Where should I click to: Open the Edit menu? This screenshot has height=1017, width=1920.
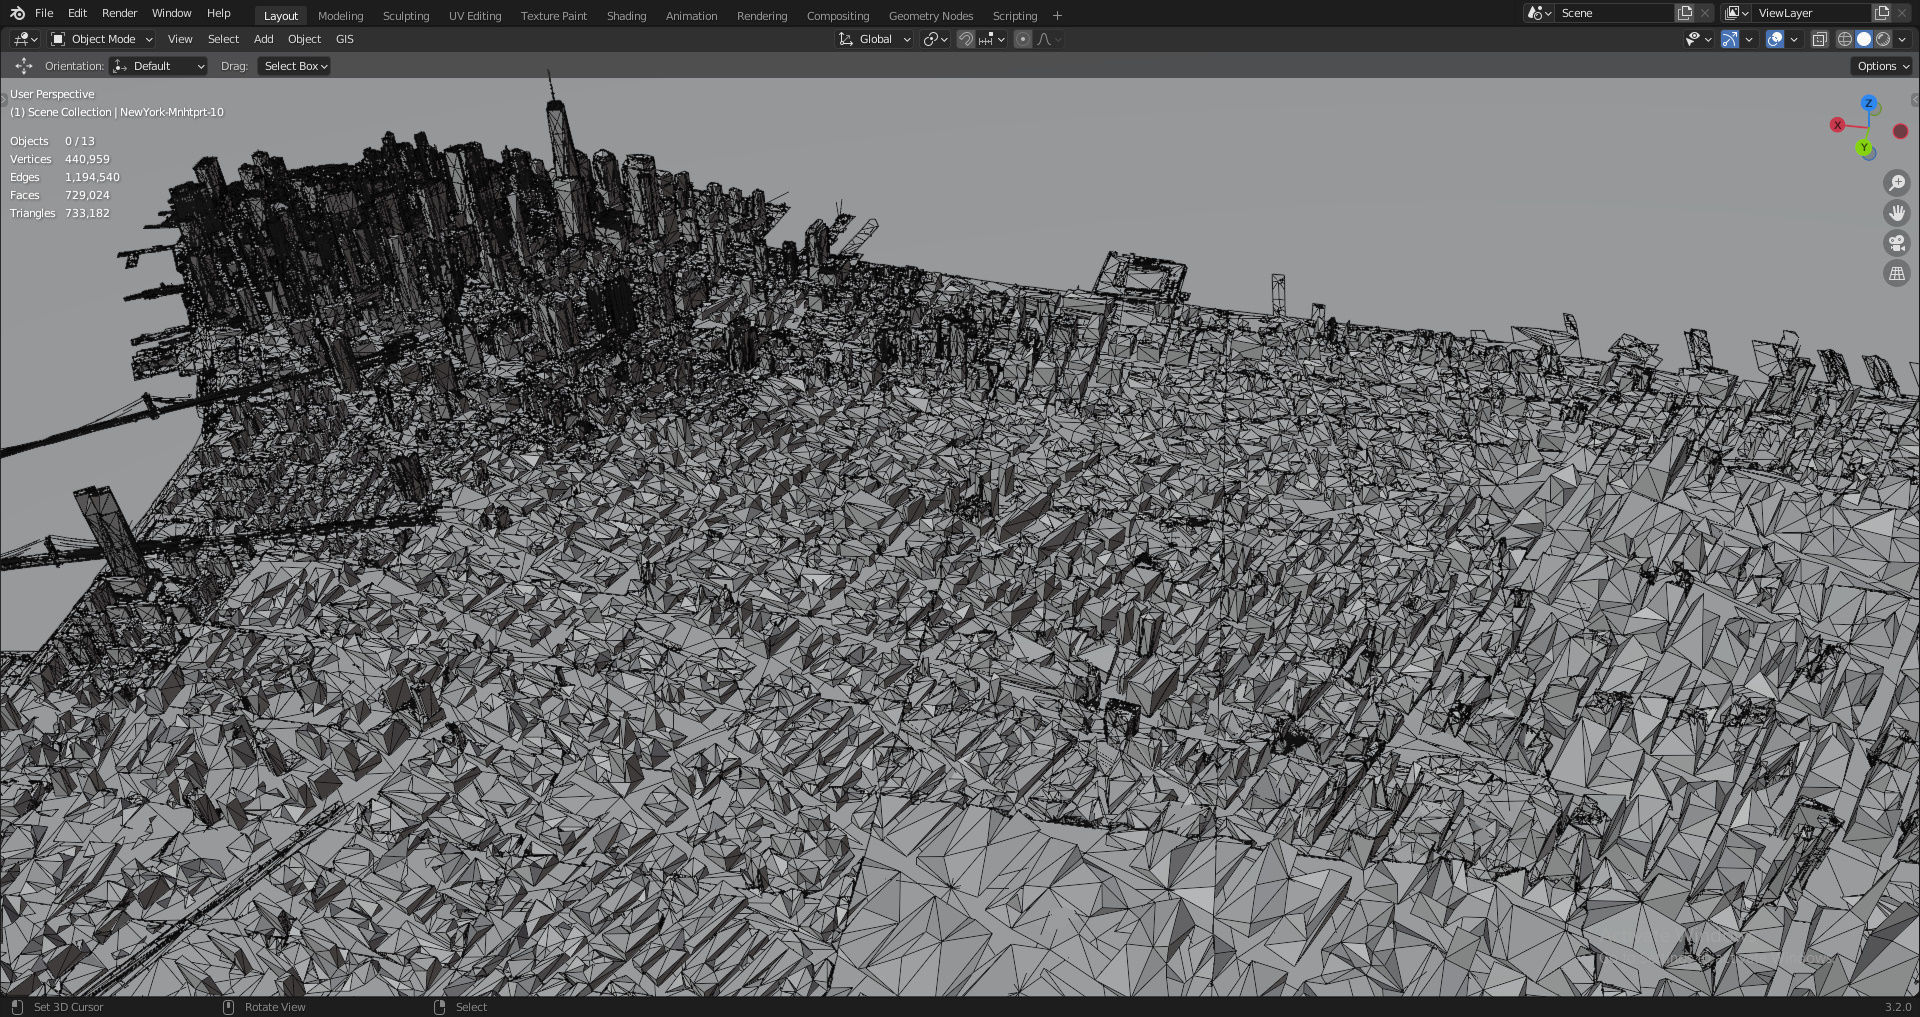coord(77,13)
